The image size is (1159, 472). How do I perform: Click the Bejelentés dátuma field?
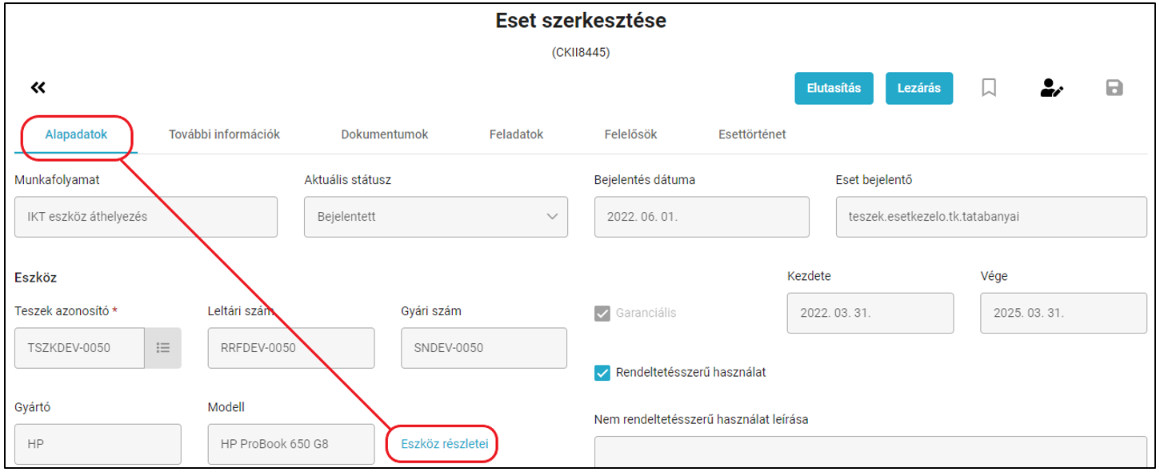pyautogui.click(x=701, y=217)
